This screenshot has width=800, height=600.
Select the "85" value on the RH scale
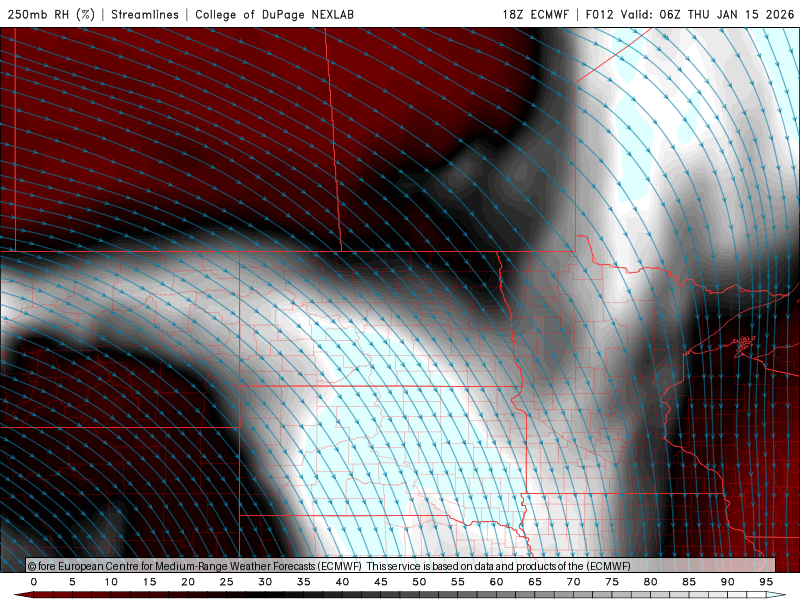tap(689, 582)
